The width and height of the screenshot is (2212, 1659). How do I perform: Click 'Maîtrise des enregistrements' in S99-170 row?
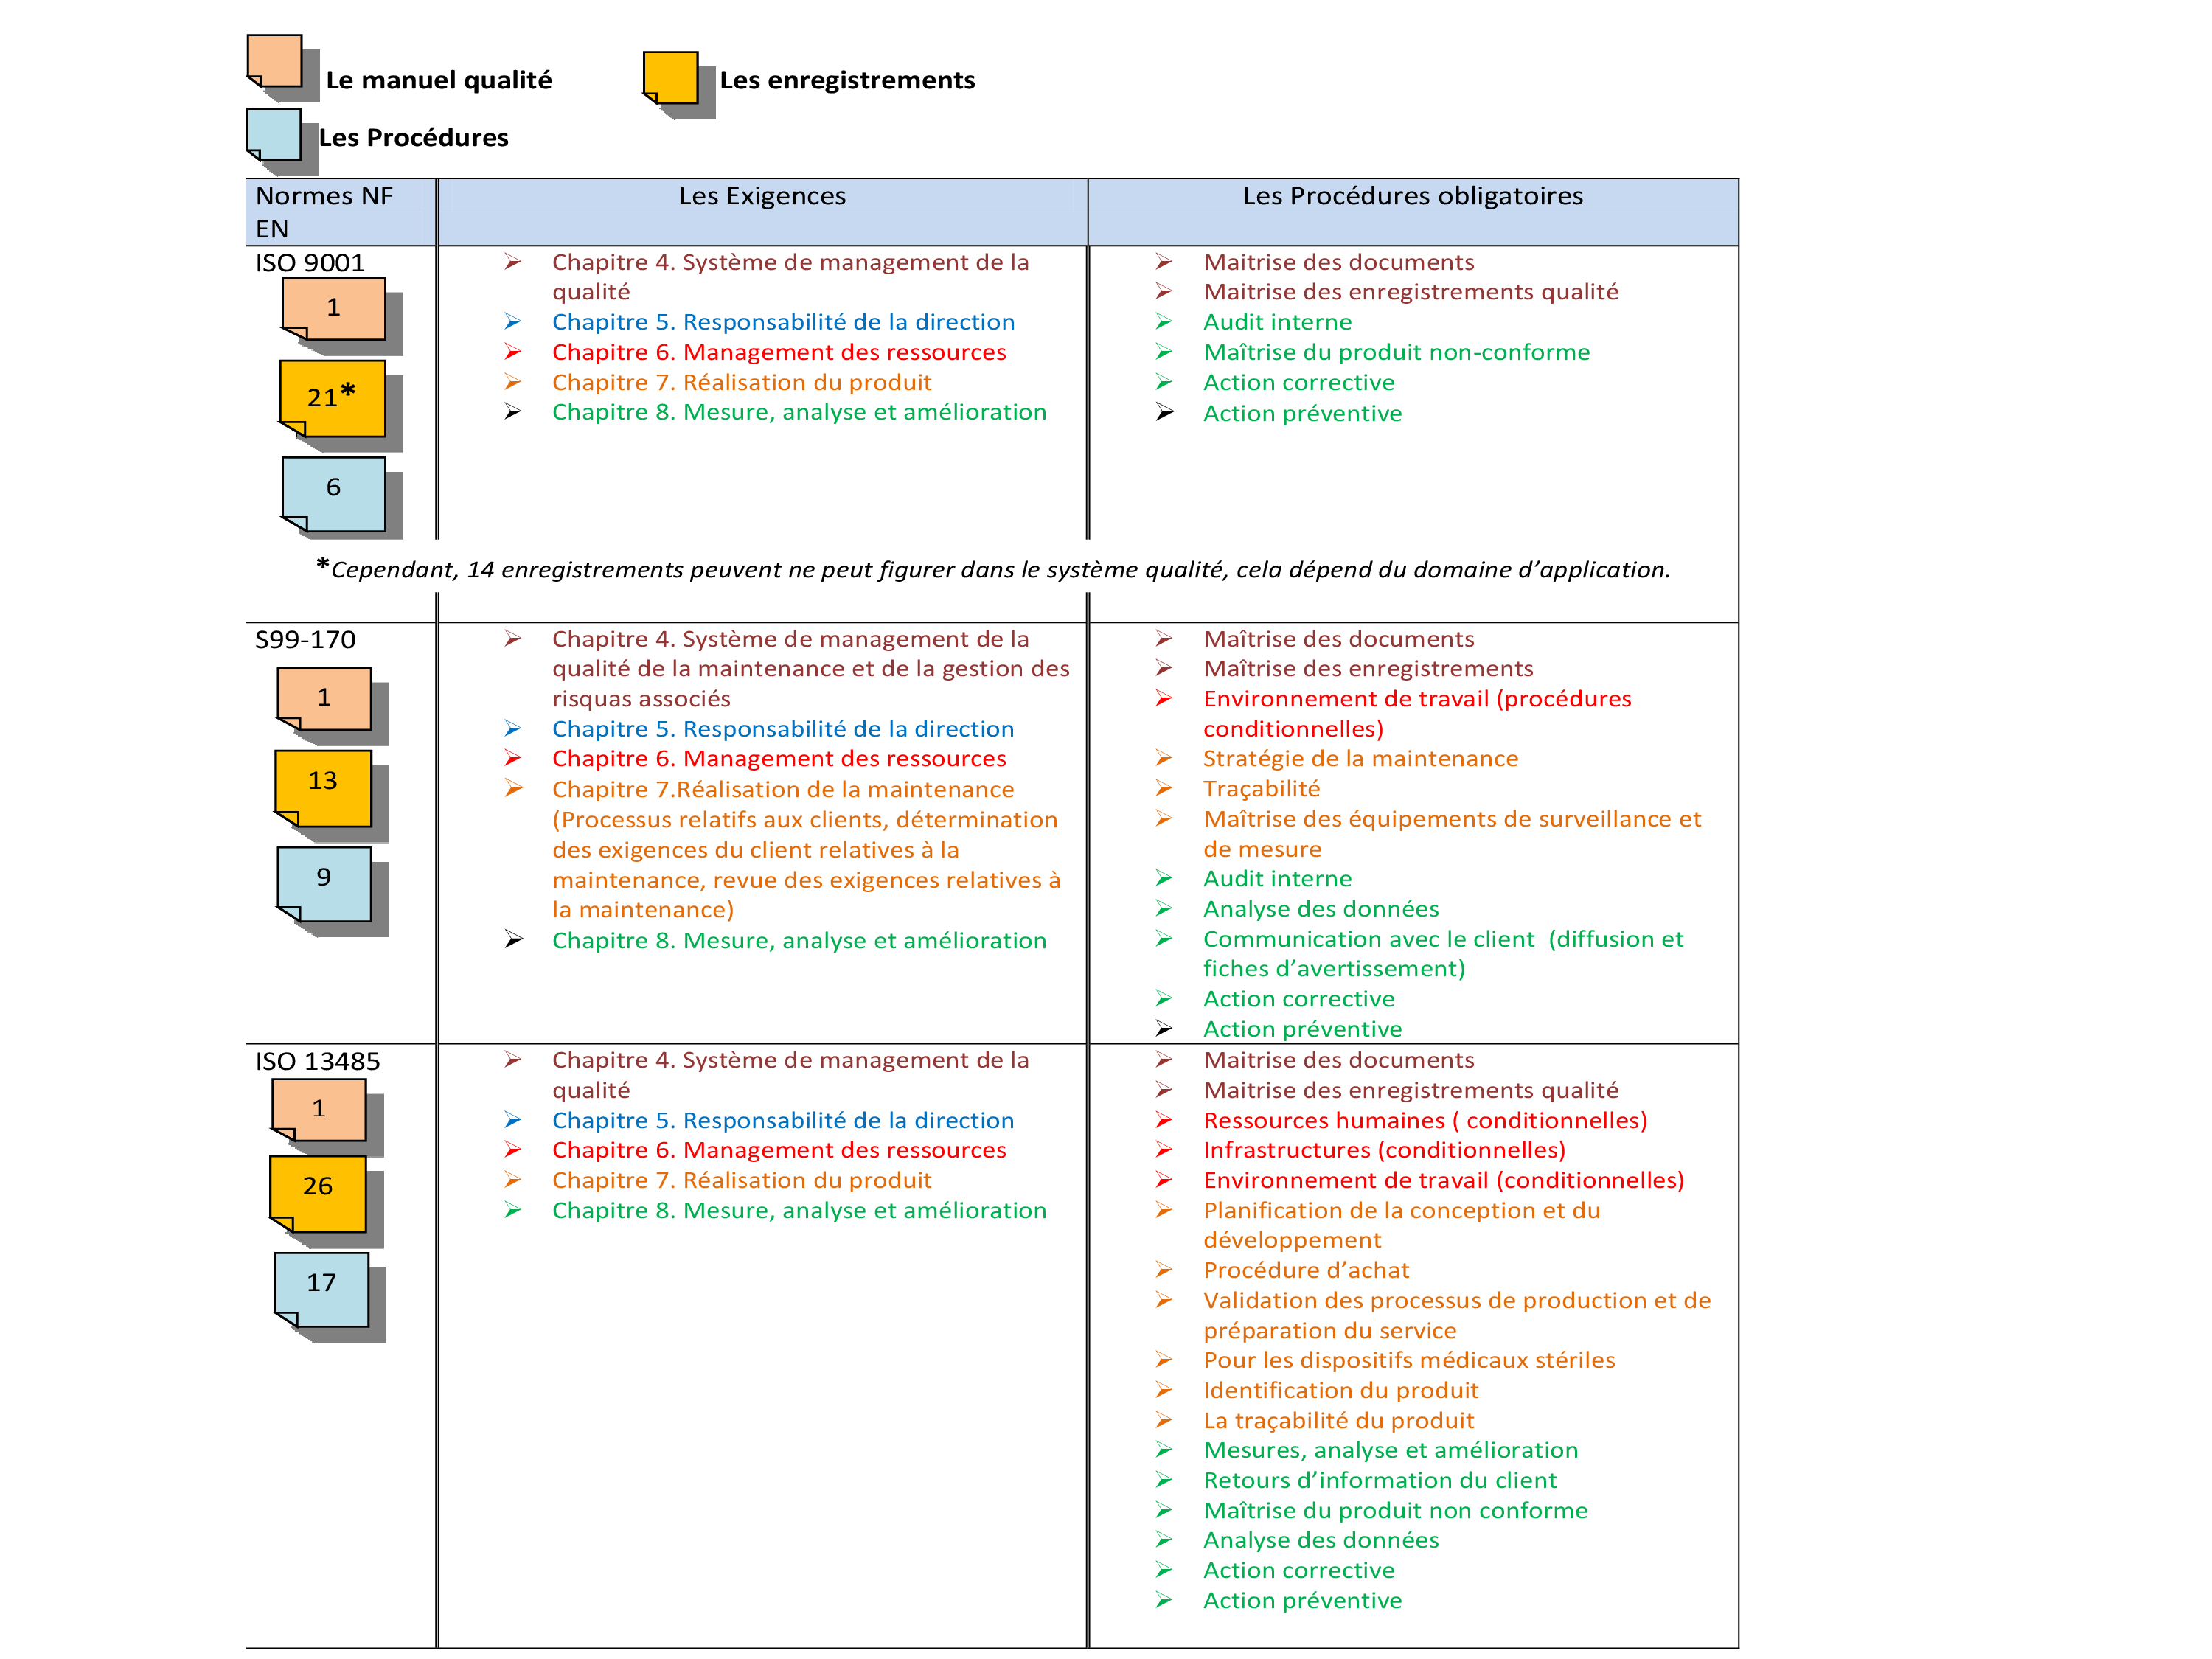coord(1368,669)
